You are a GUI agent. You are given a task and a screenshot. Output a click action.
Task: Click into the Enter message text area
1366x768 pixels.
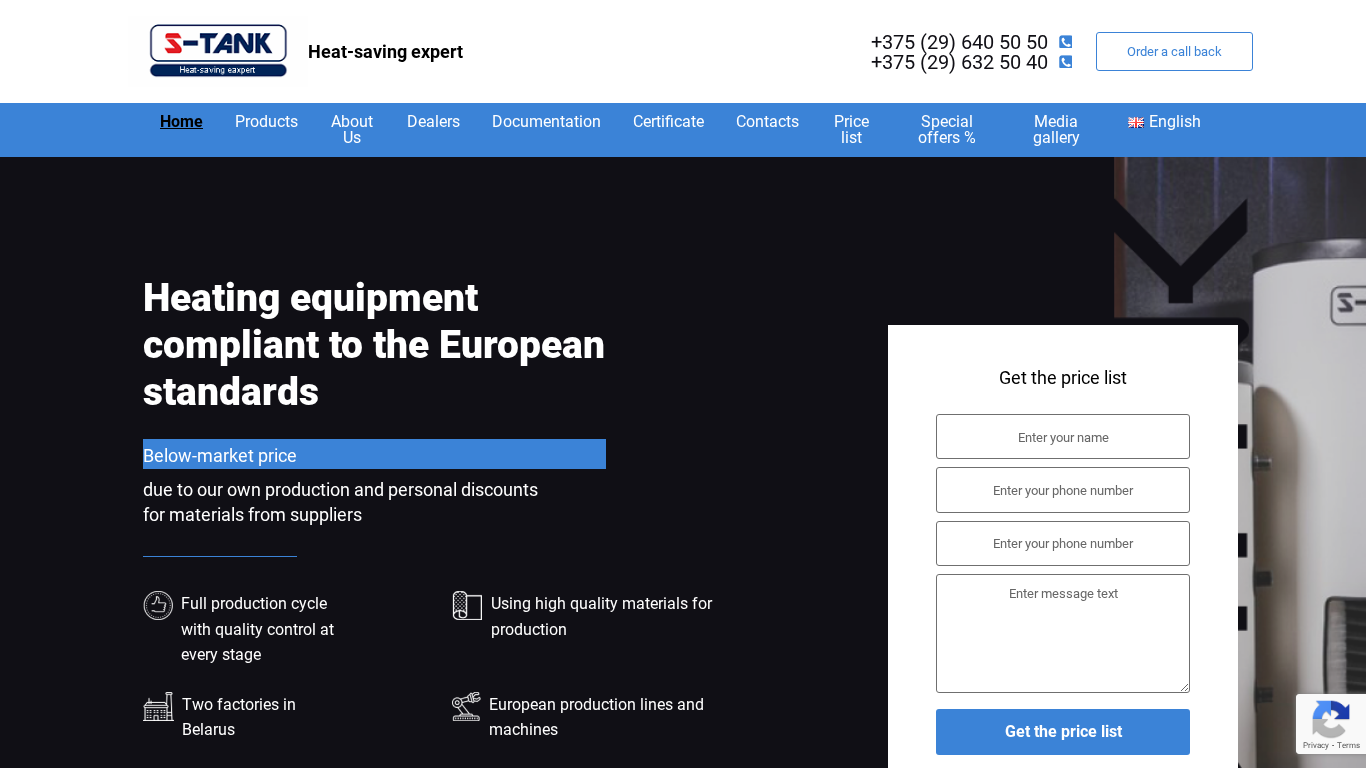[1063, 634]
